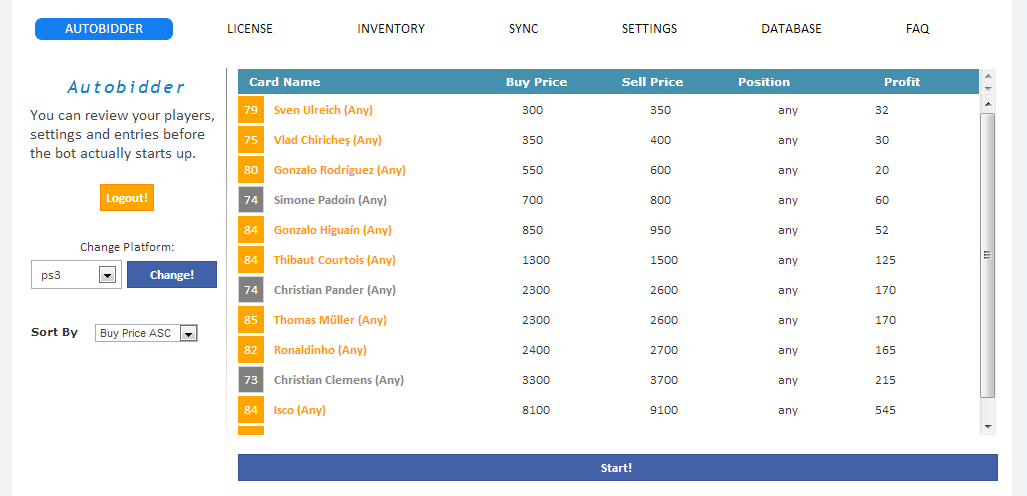The width and height of the screenshot is (1027, 496).
Task: Click the scroll down arrow of the card list
Action: [988, 427]
